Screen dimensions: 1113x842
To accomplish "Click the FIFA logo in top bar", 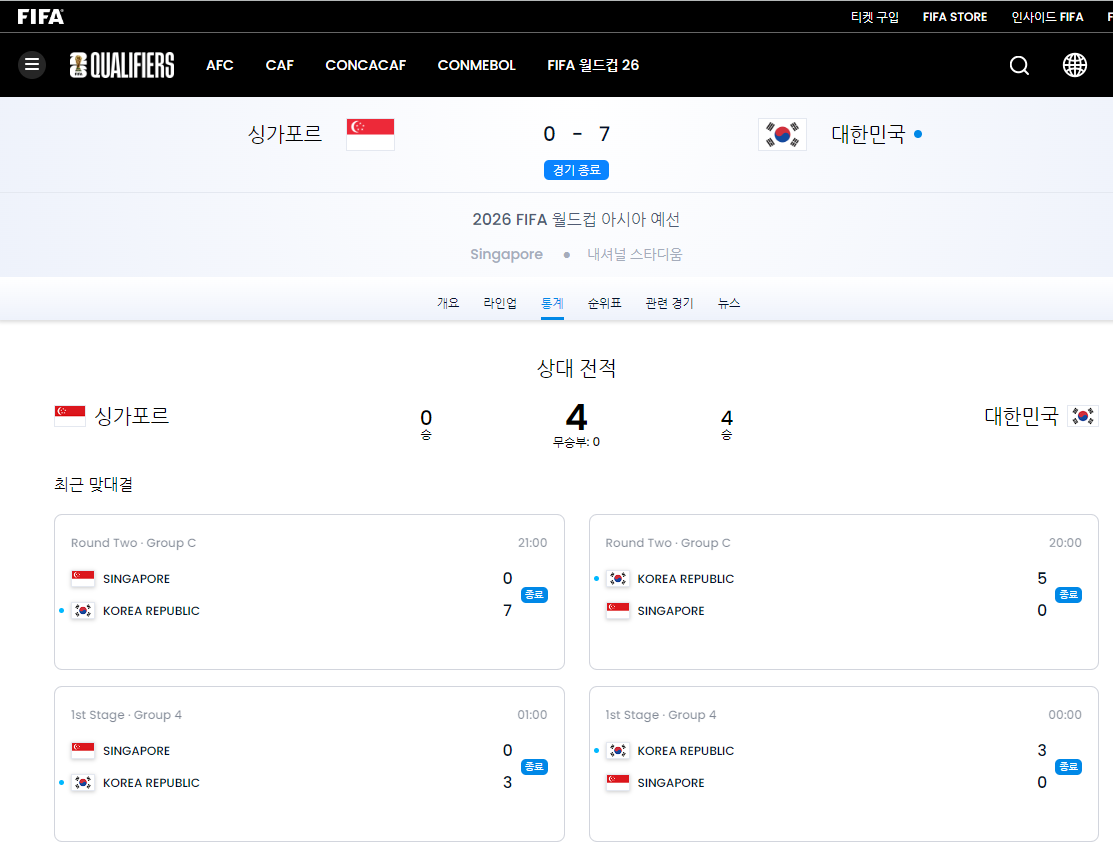I will tap(40, 16).
